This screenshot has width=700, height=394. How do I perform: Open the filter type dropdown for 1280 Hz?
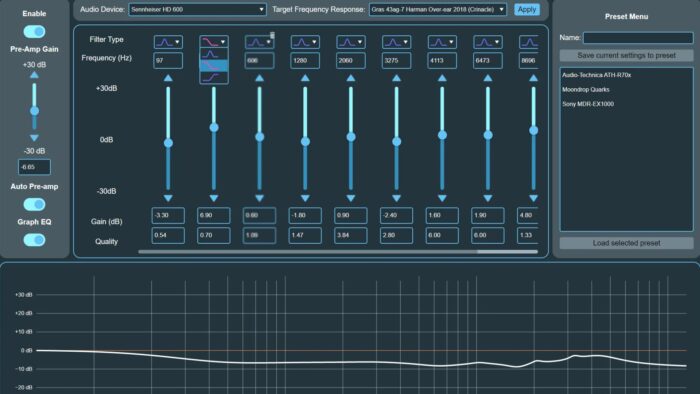coord(305,42)
